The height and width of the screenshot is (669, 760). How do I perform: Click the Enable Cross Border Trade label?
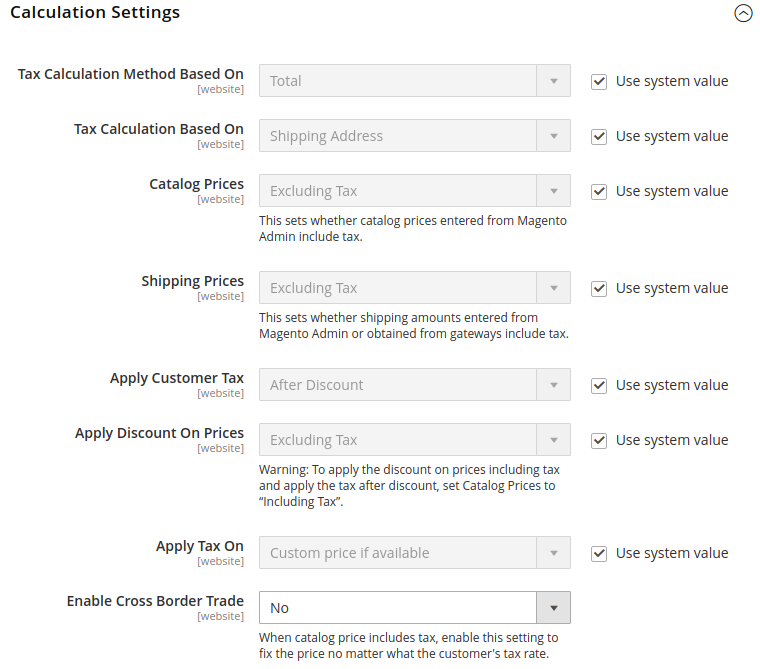click(155, 601)
